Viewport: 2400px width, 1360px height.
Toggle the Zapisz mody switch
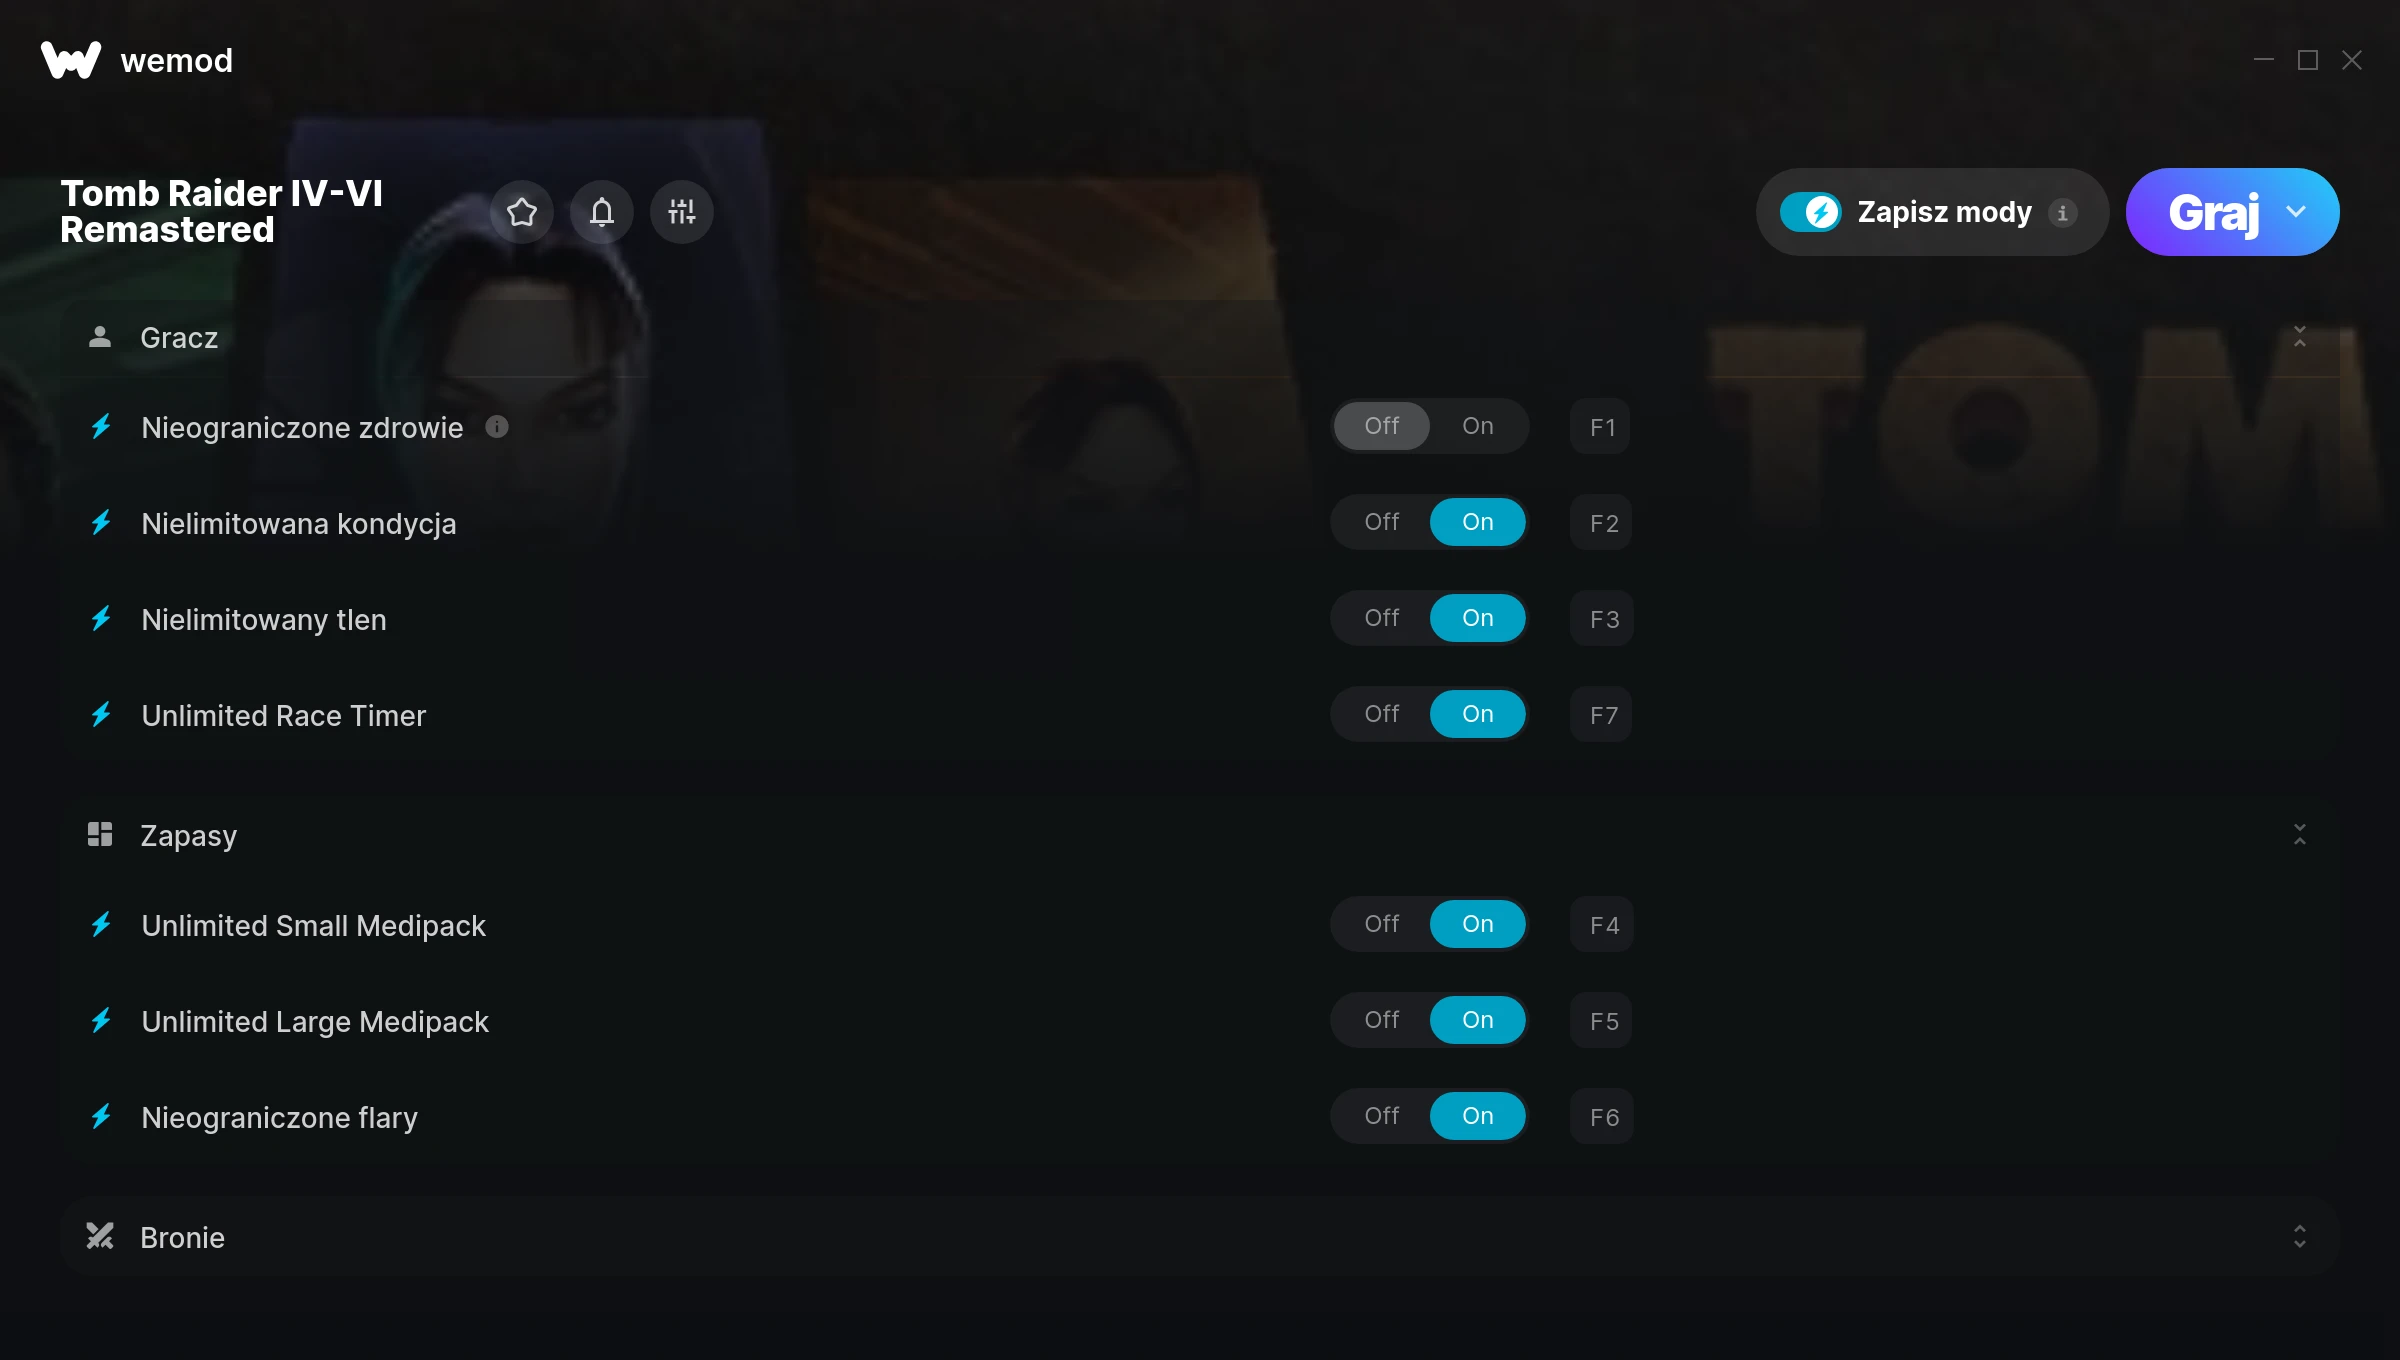click(1810, 212)
